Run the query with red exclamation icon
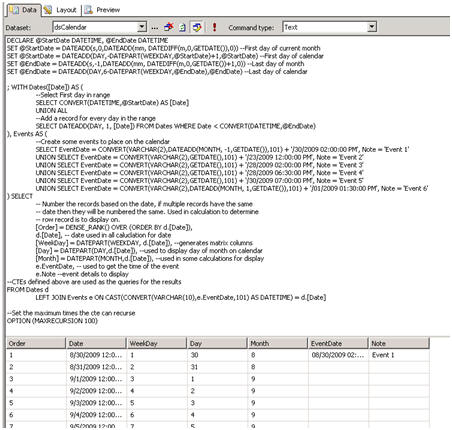 [214, 27]
